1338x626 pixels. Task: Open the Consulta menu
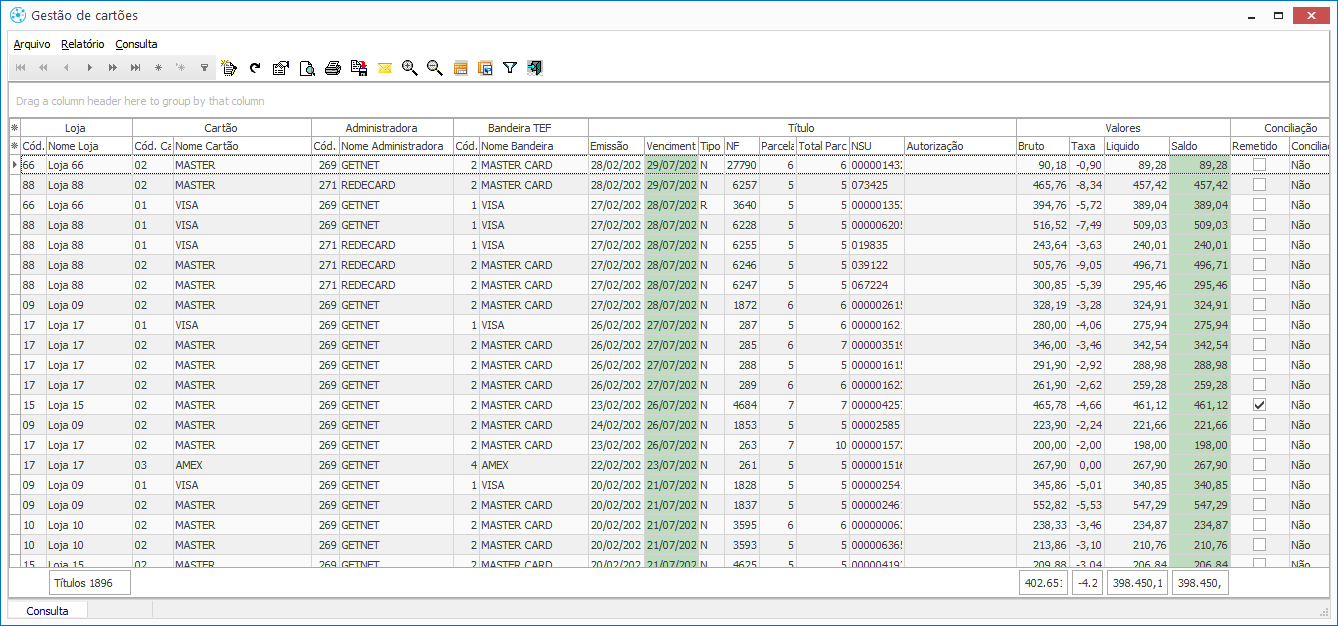[136, 44]
